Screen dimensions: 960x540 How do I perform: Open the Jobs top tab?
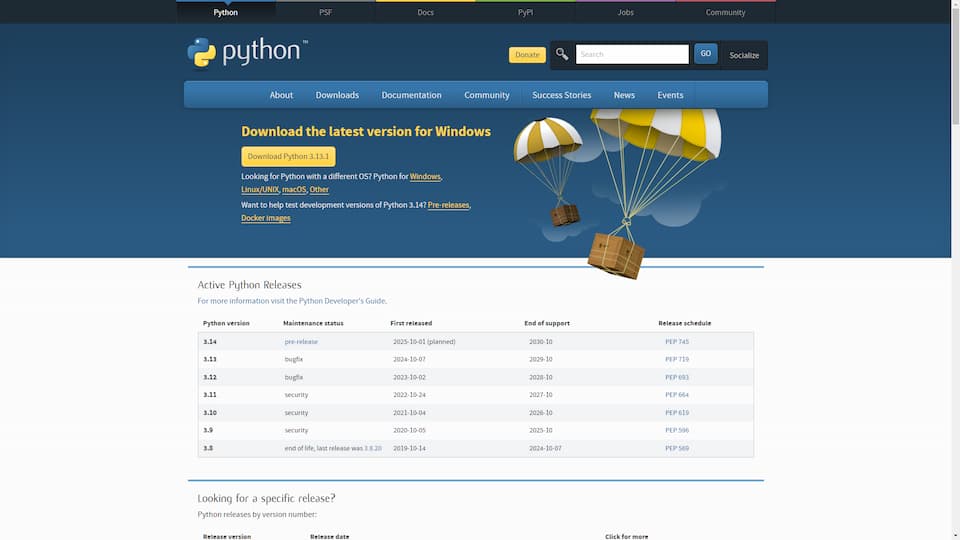pyautogui.click(x=625, y=12)
